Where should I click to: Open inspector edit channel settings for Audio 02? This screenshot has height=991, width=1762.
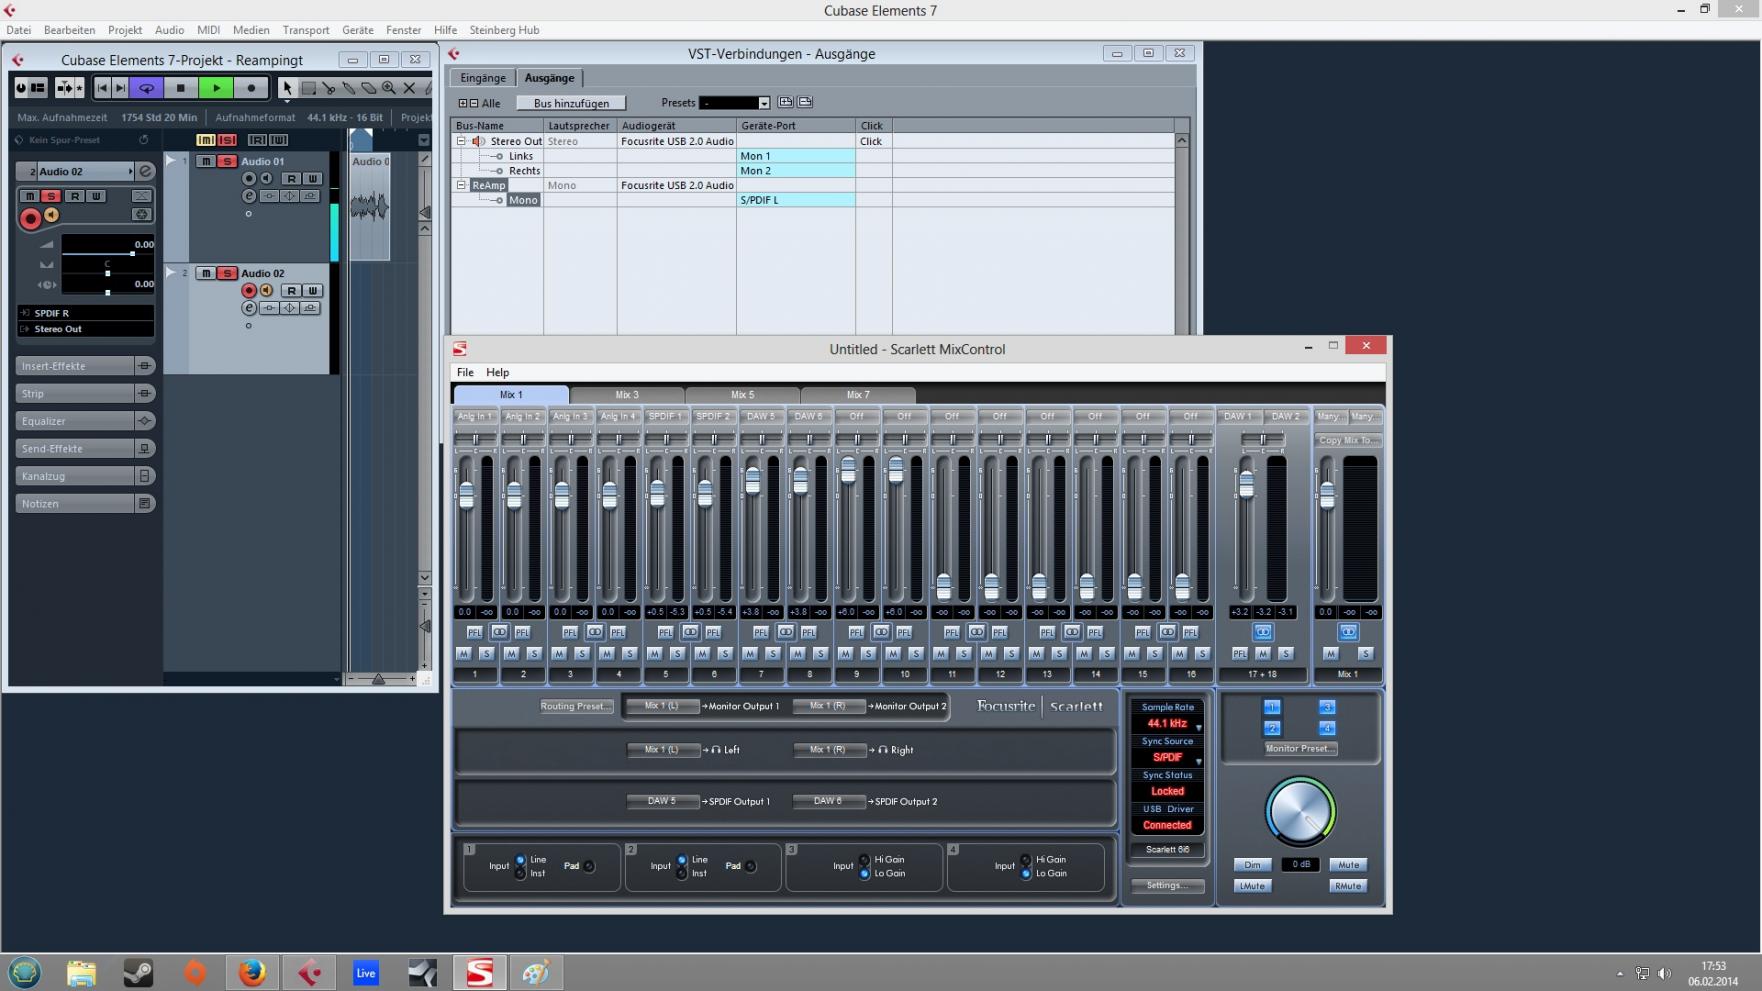[x=145, y=171]
